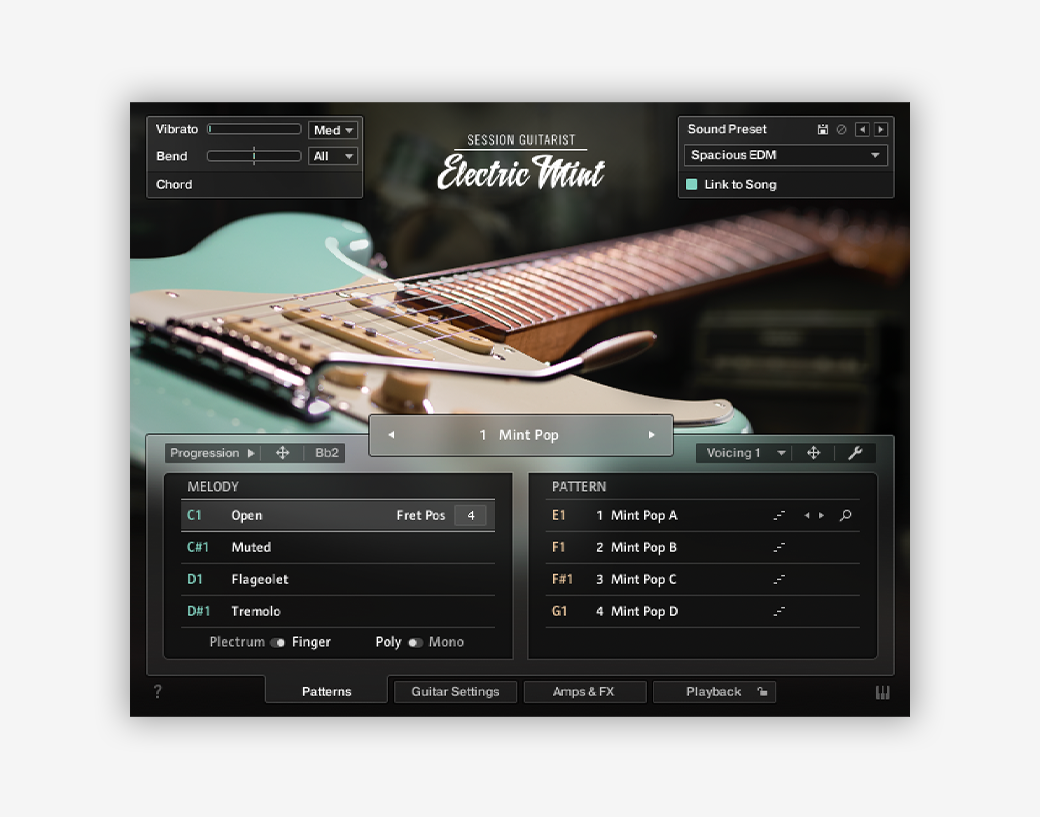Click the keyboard icon at bottom right
The height and width of the screenshot is (817, 1040).
(882, 693)
